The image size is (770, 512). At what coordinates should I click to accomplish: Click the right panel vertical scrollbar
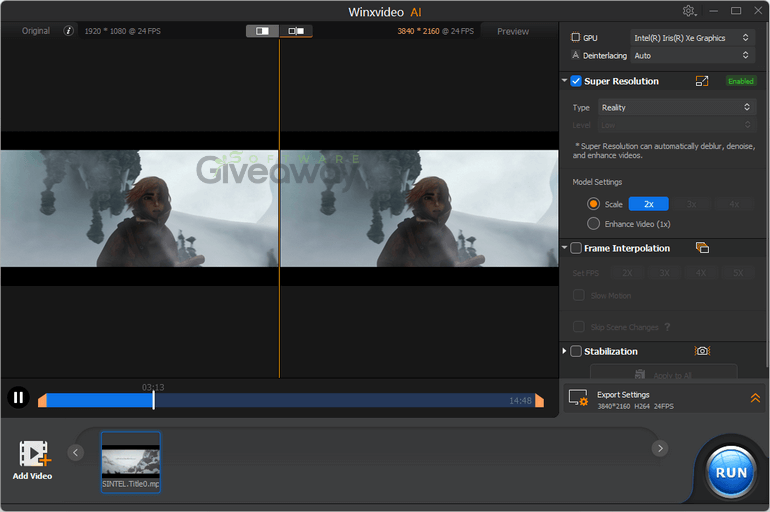pyautogui.click(x=767, y=196)
